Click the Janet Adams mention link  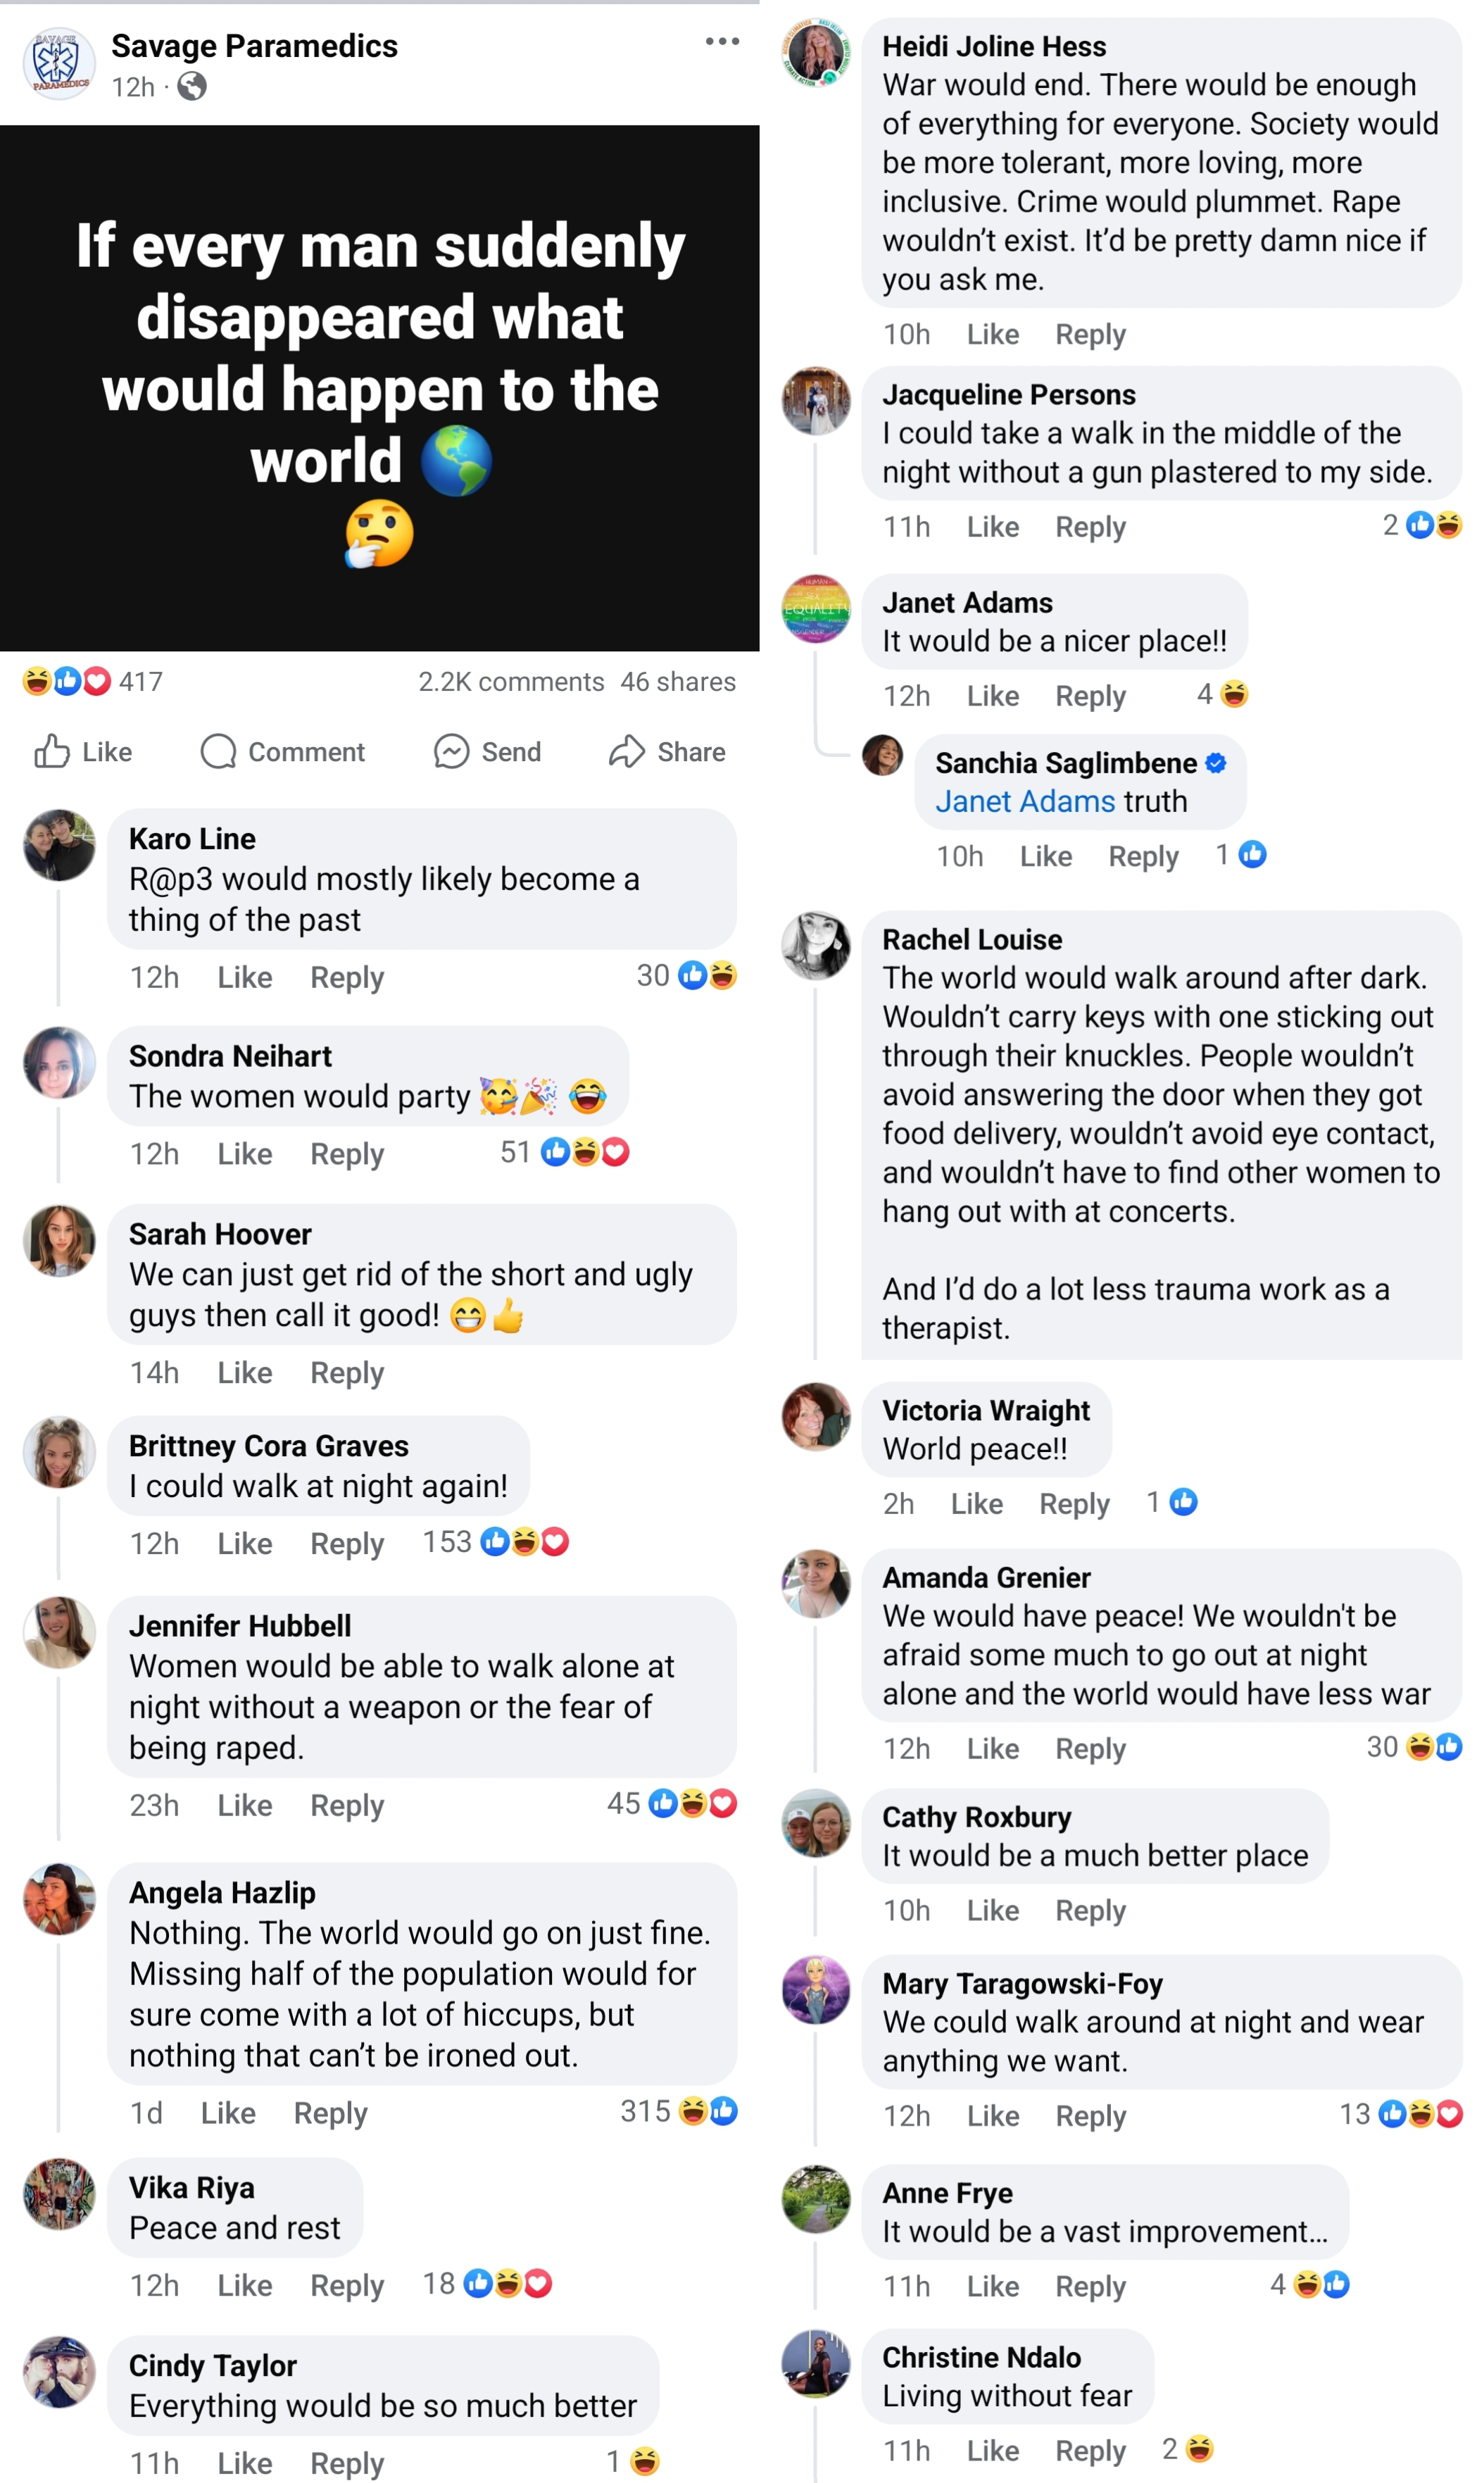pos(1025,801)
